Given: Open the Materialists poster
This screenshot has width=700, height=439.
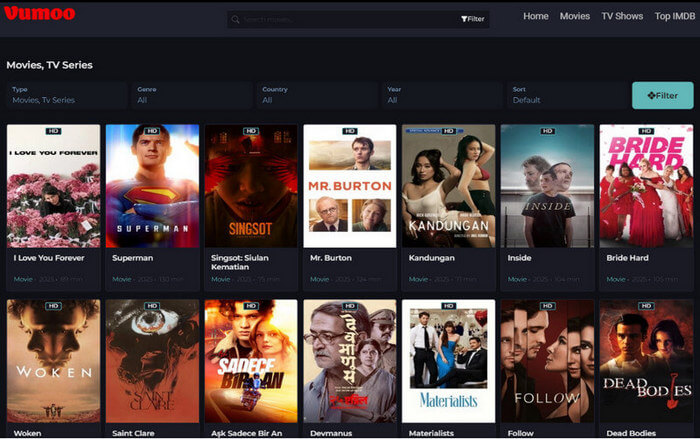Looking at the screenshot, I should pos(449,361).
